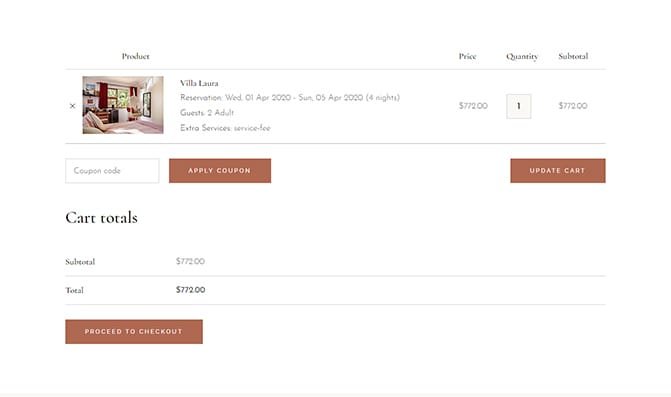Click the Subtotal column header in table

click(573, 56)
